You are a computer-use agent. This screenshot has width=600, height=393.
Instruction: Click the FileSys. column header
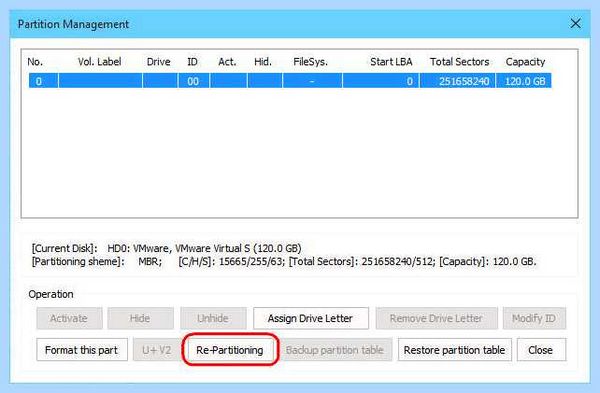(x=310, y=62)
